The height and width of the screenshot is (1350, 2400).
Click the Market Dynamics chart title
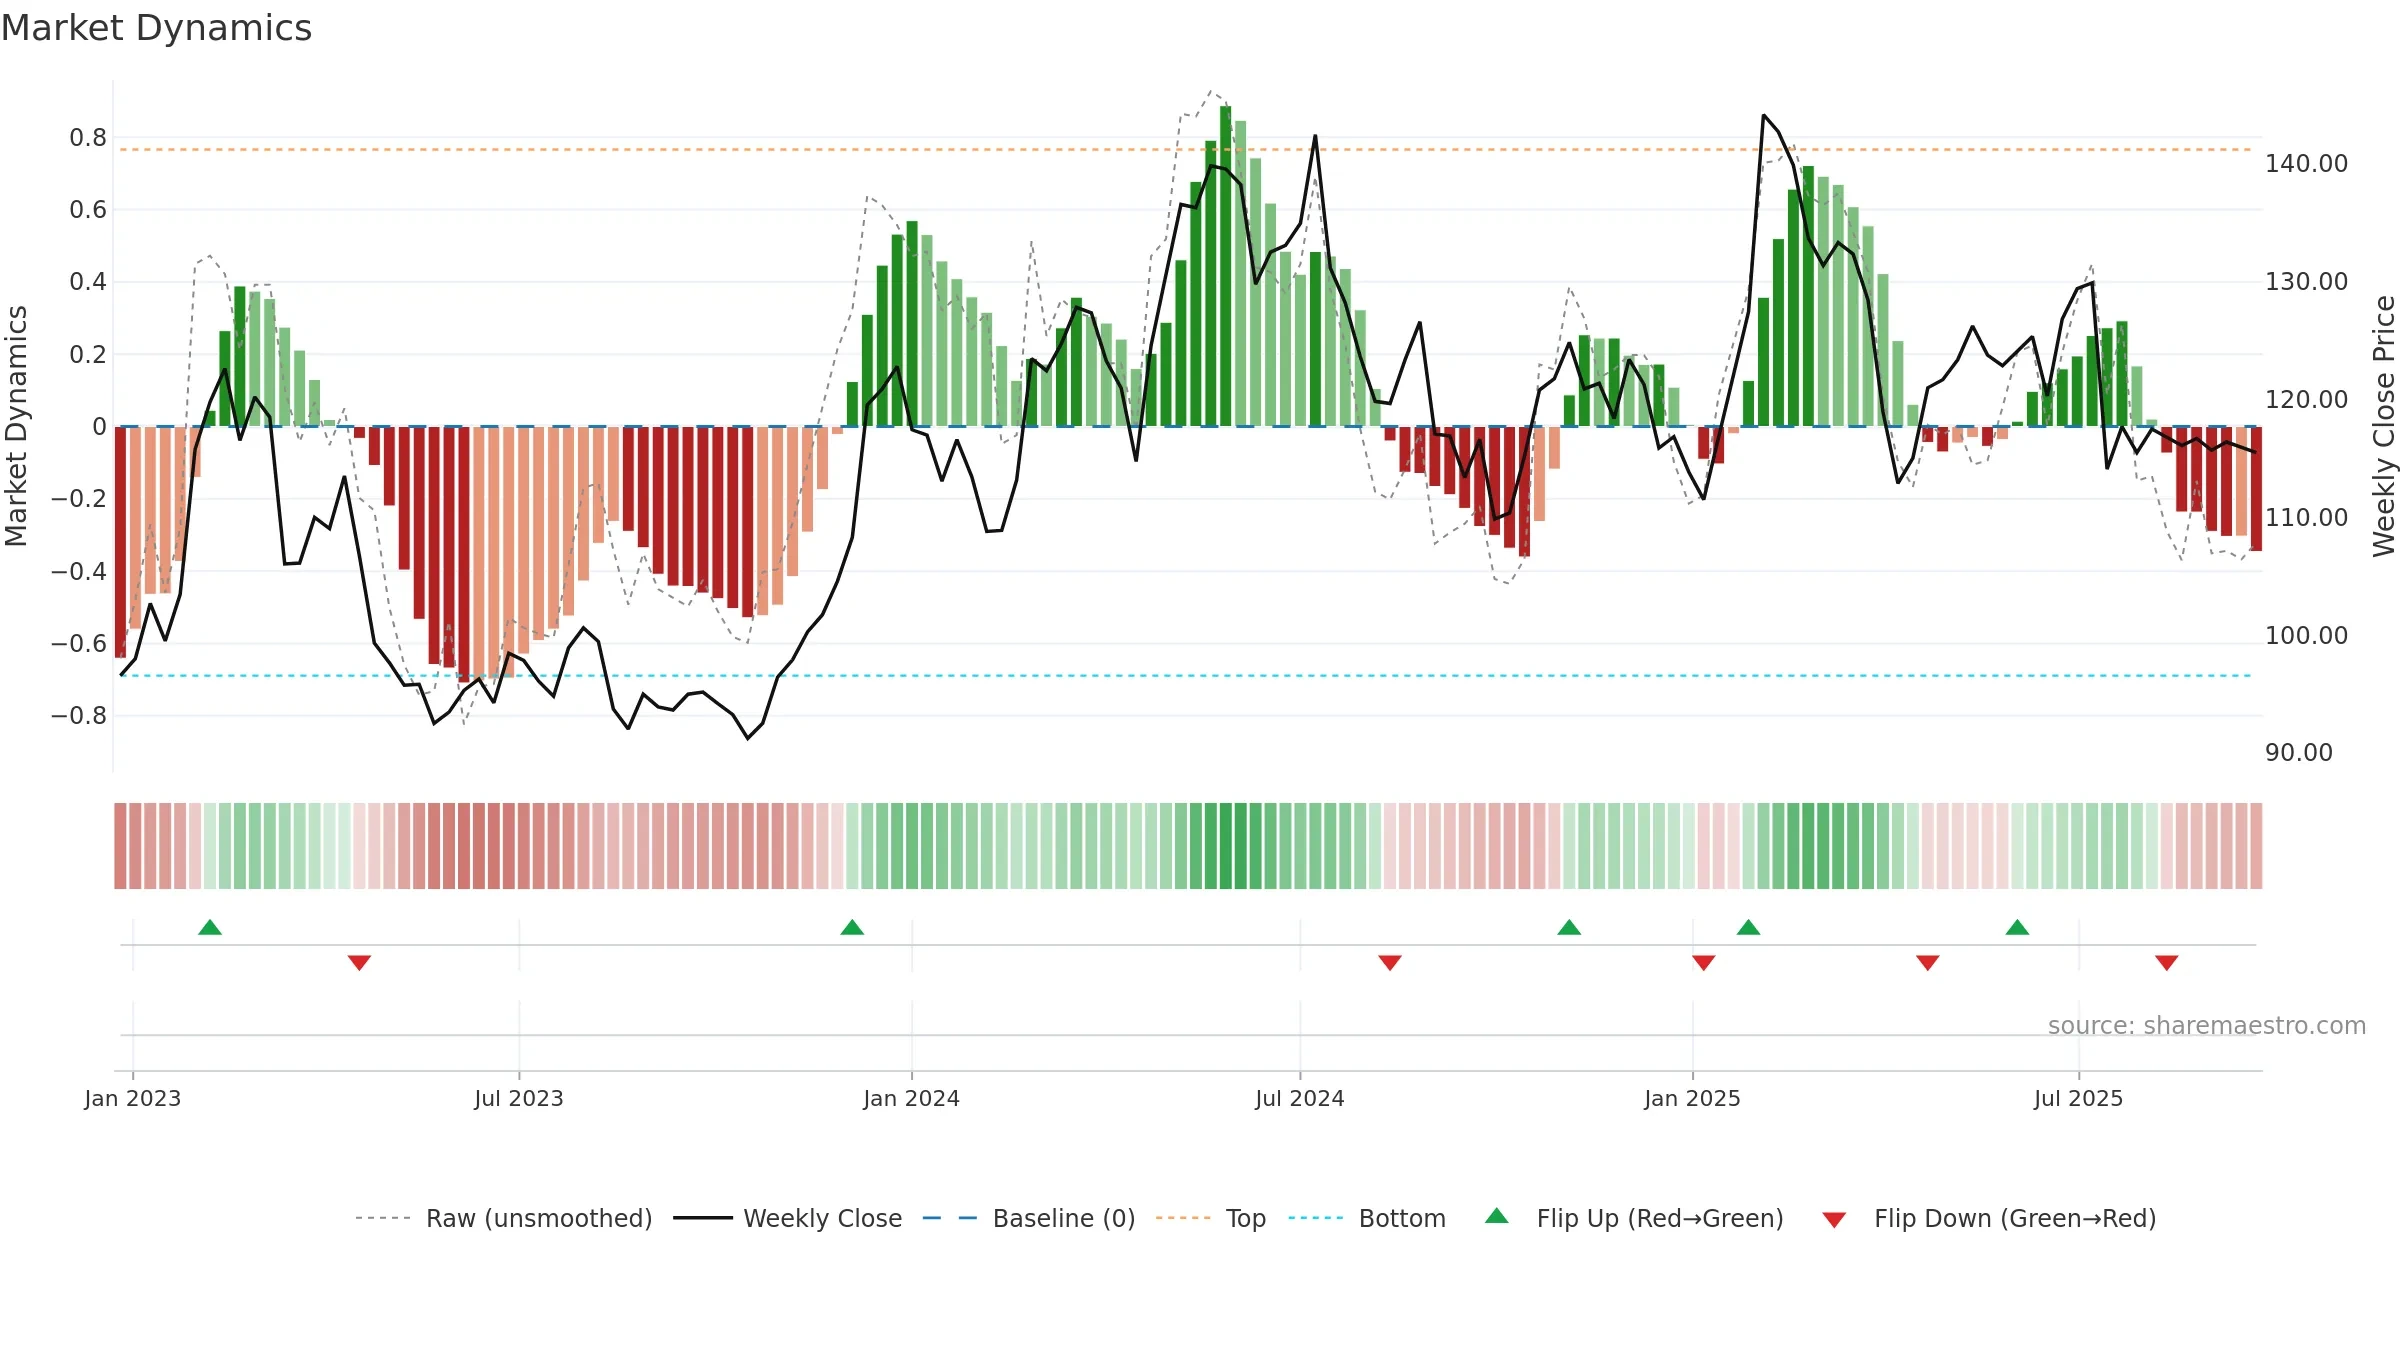click(x=156, y=28)
